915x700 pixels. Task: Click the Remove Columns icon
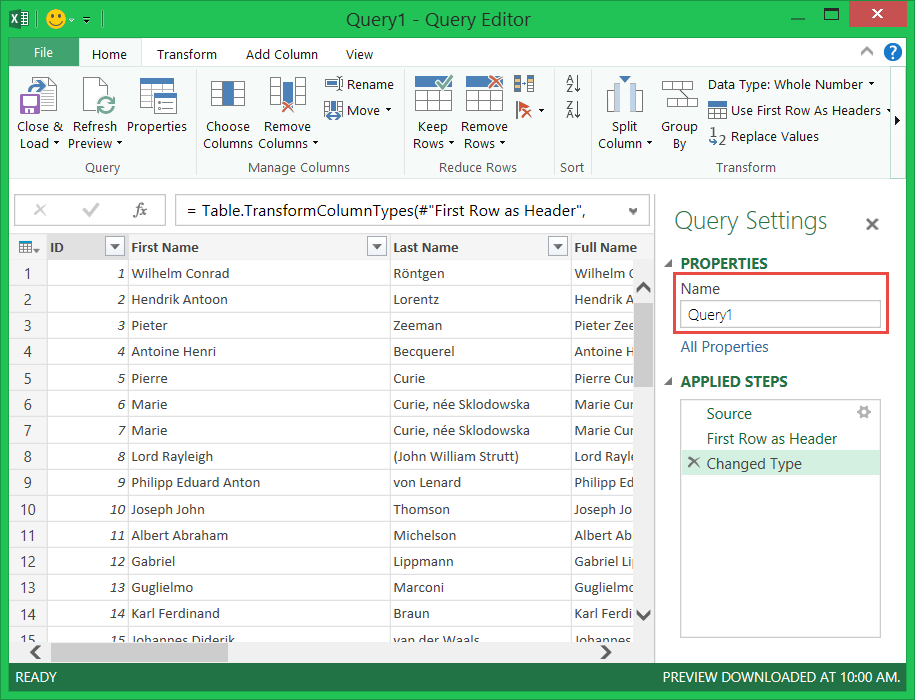click(287, 97)
